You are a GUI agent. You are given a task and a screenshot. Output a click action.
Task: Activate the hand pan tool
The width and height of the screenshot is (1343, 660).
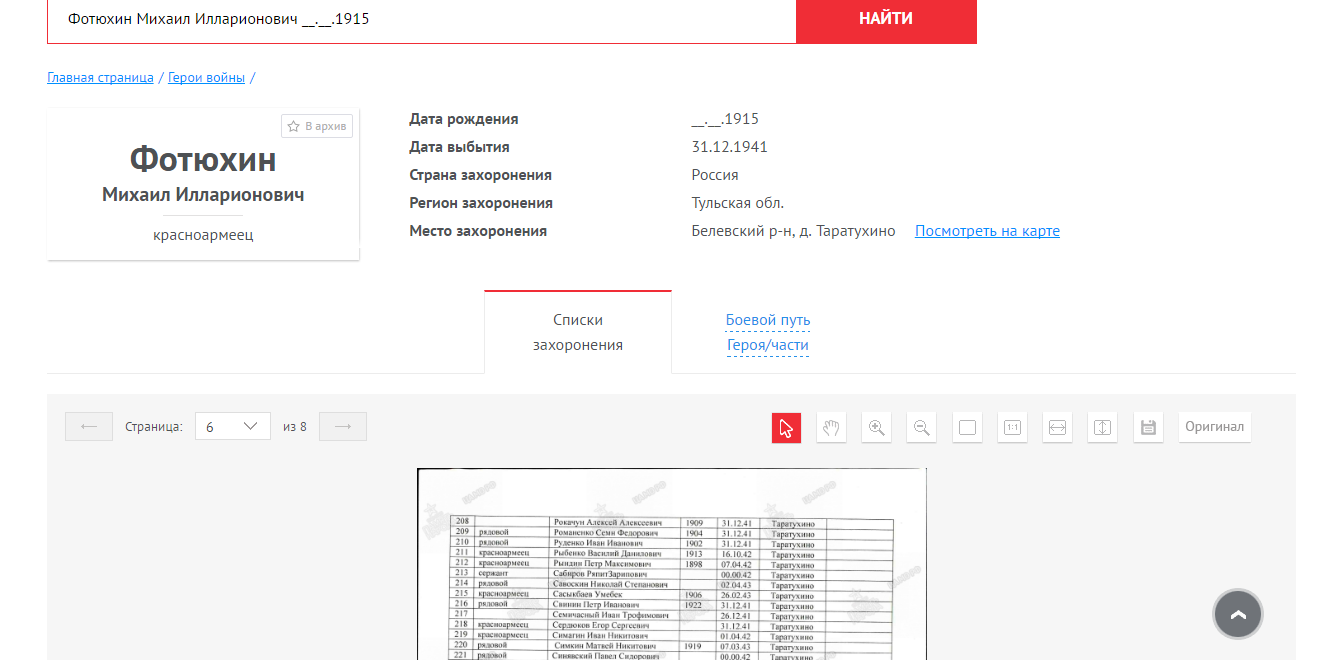coord(831,428)
